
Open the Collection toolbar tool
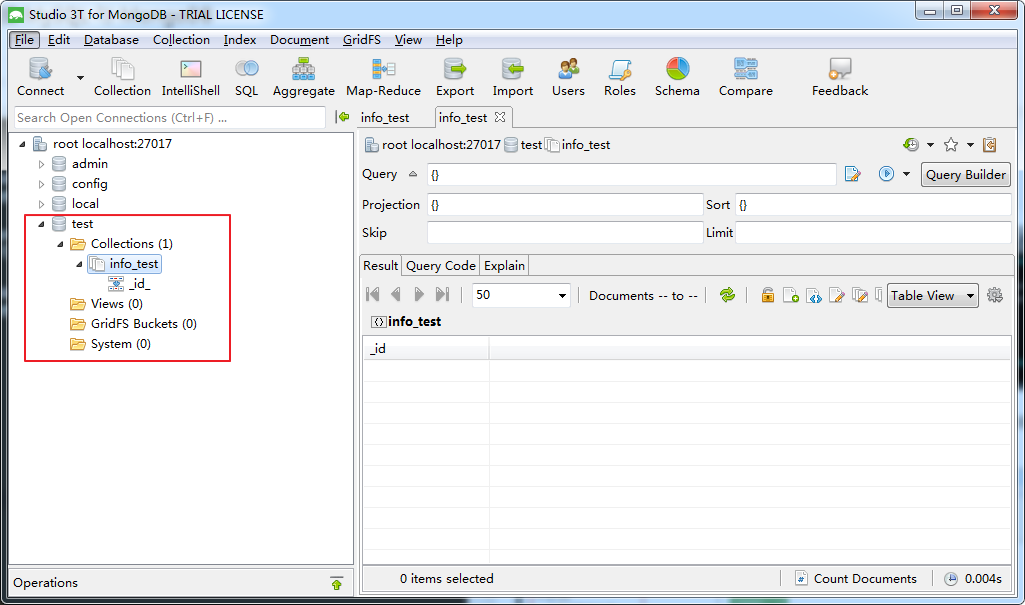point(122,76)
